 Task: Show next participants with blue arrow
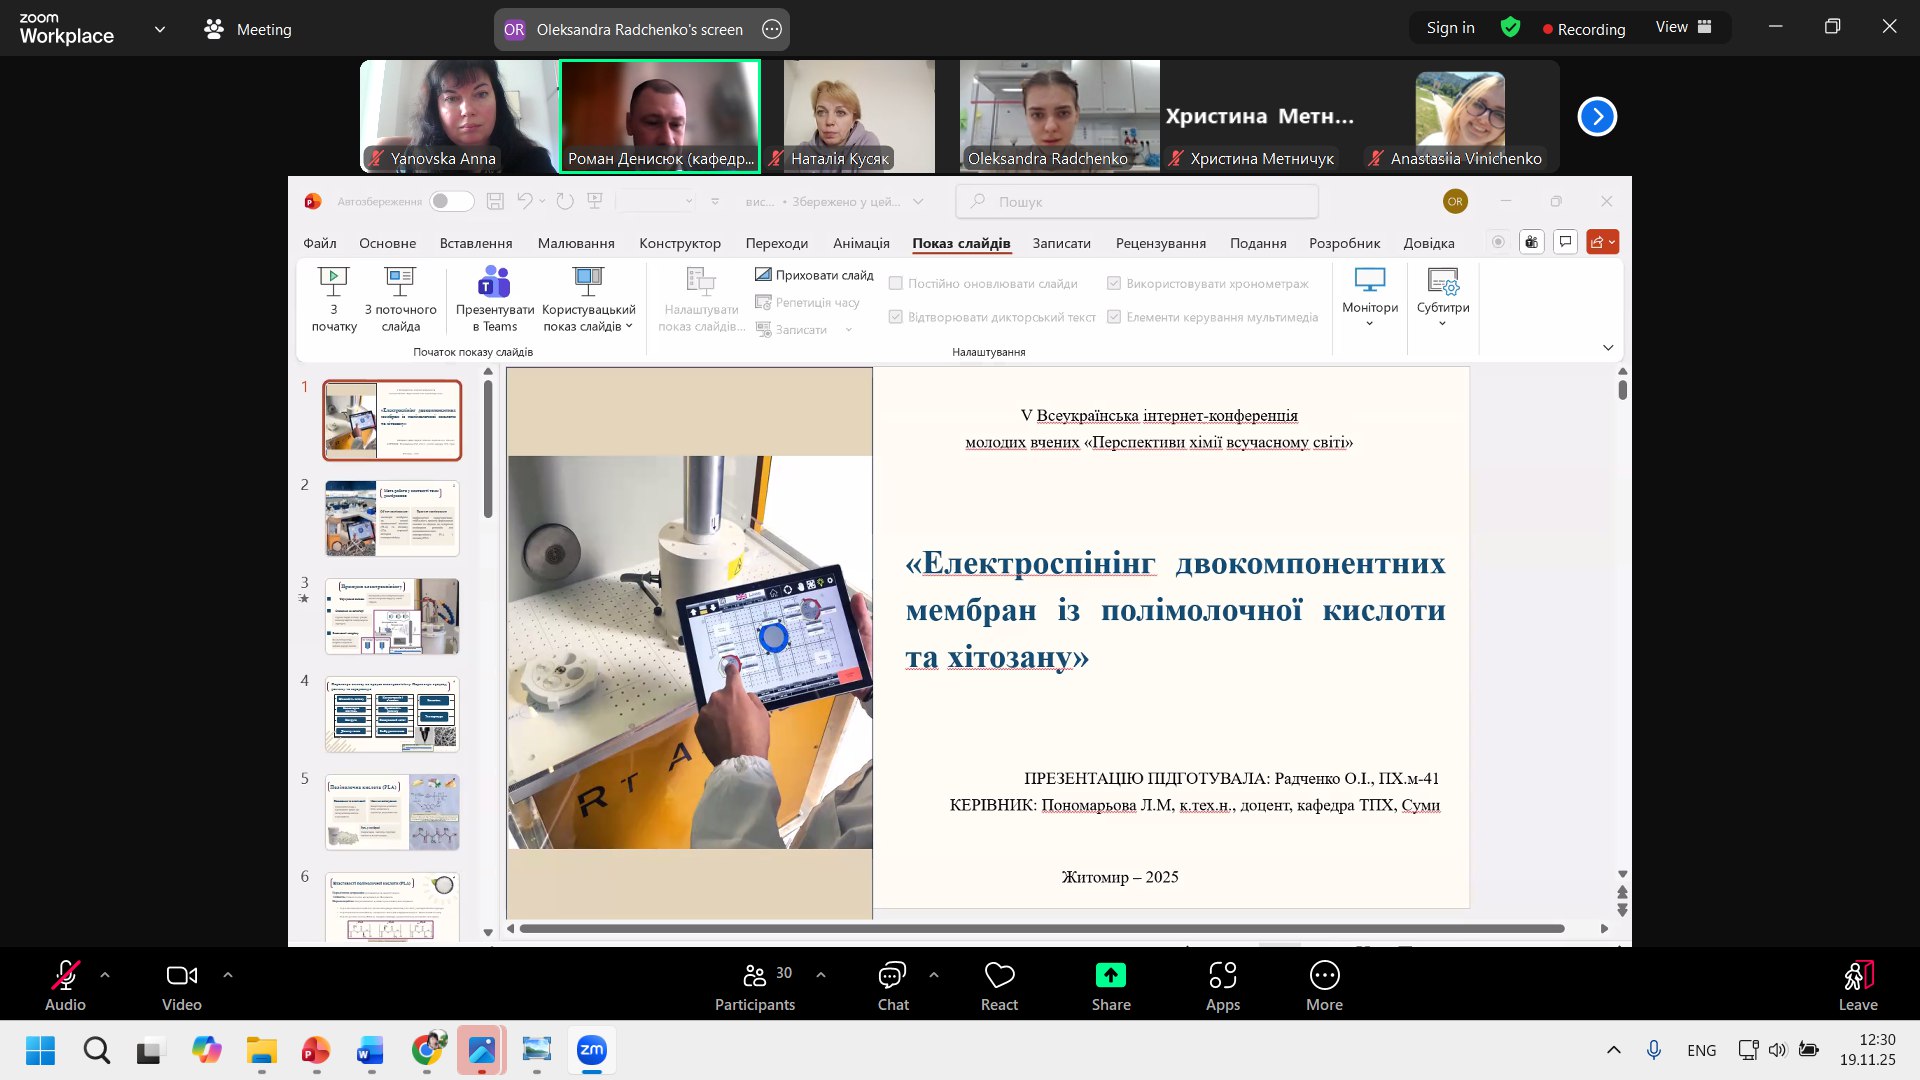coord(1597,117)
